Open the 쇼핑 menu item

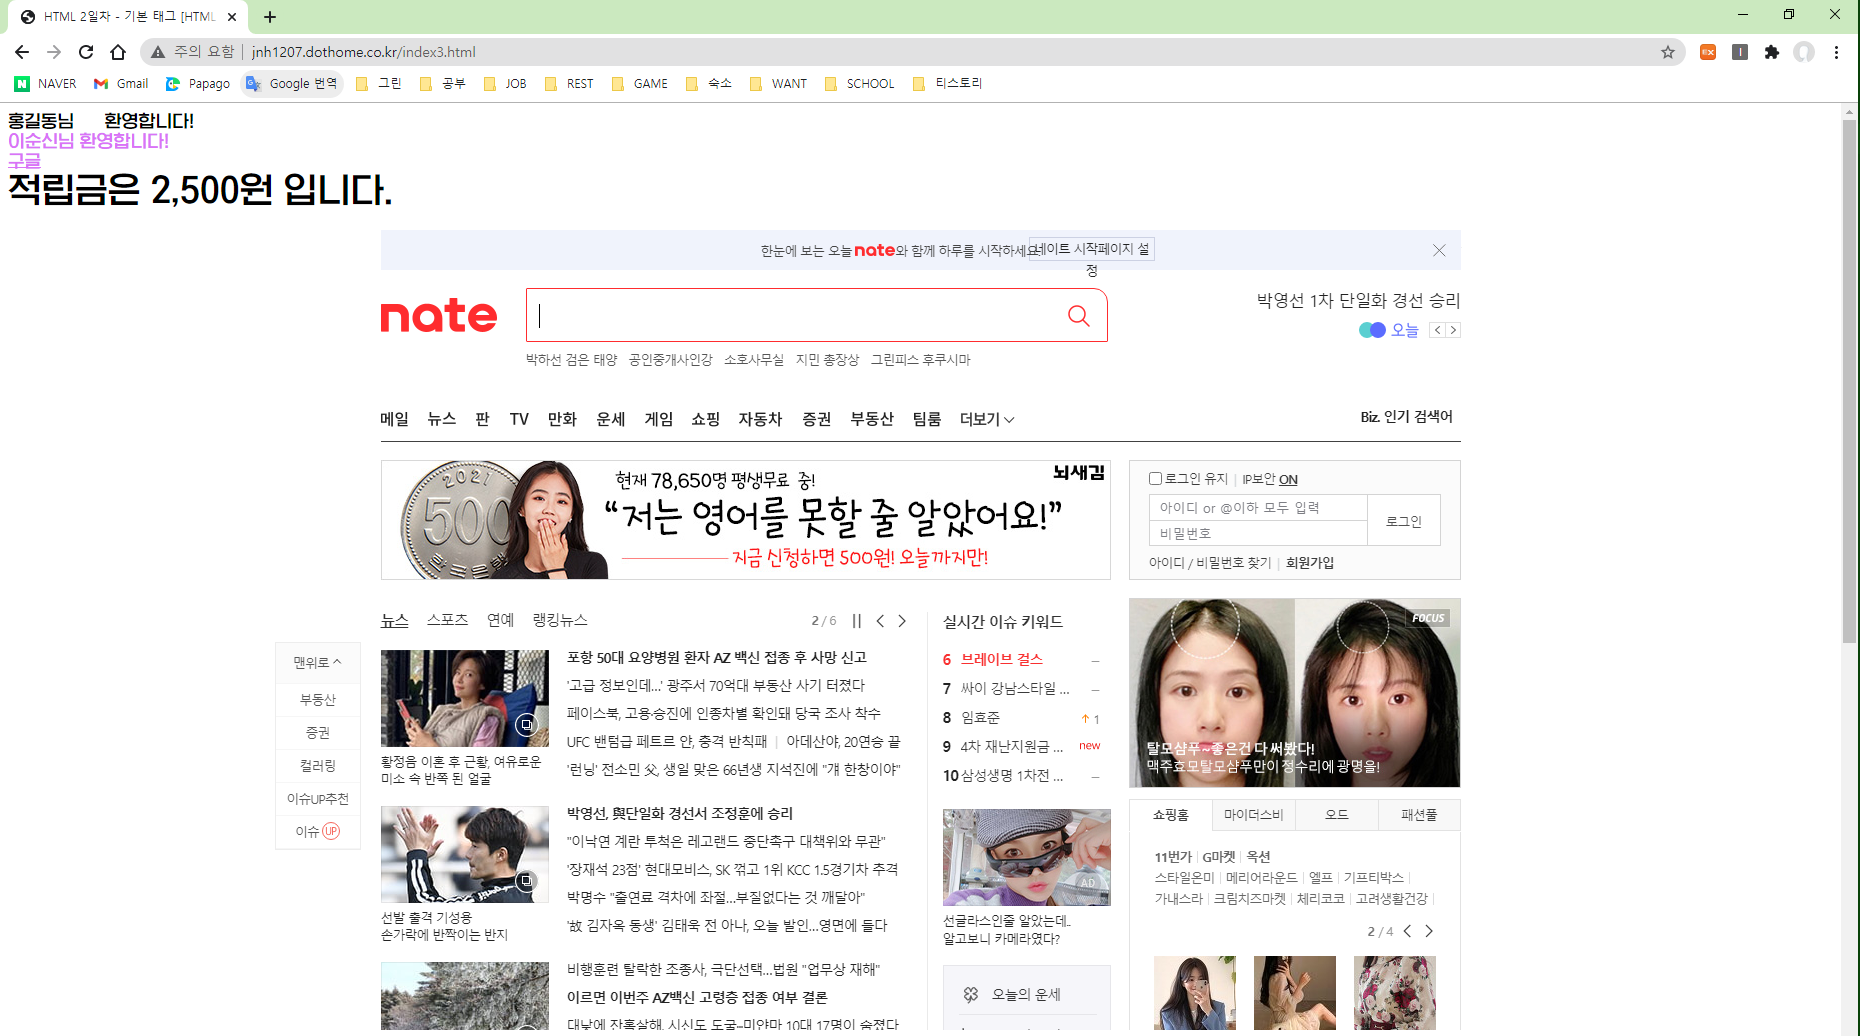(x=705, y=419)
